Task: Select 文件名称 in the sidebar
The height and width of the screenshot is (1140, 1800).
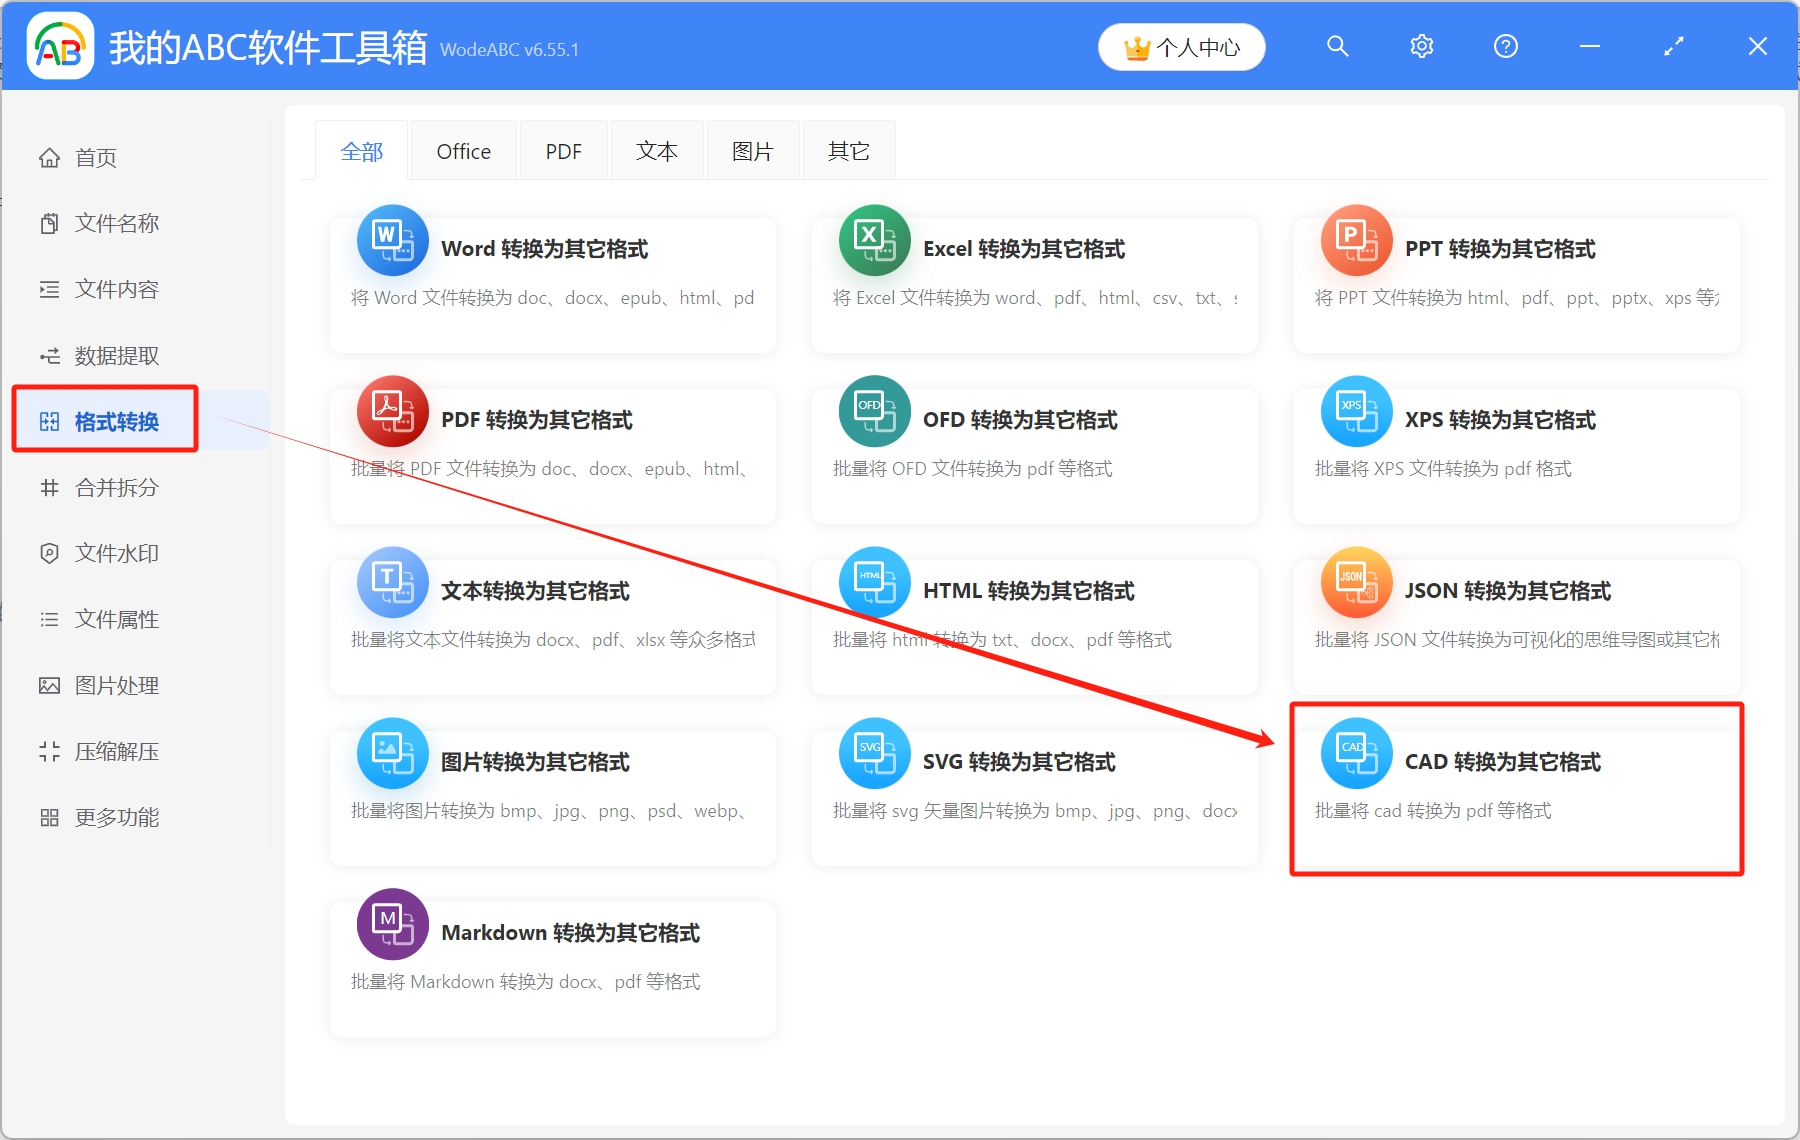Action: (115, 223)
